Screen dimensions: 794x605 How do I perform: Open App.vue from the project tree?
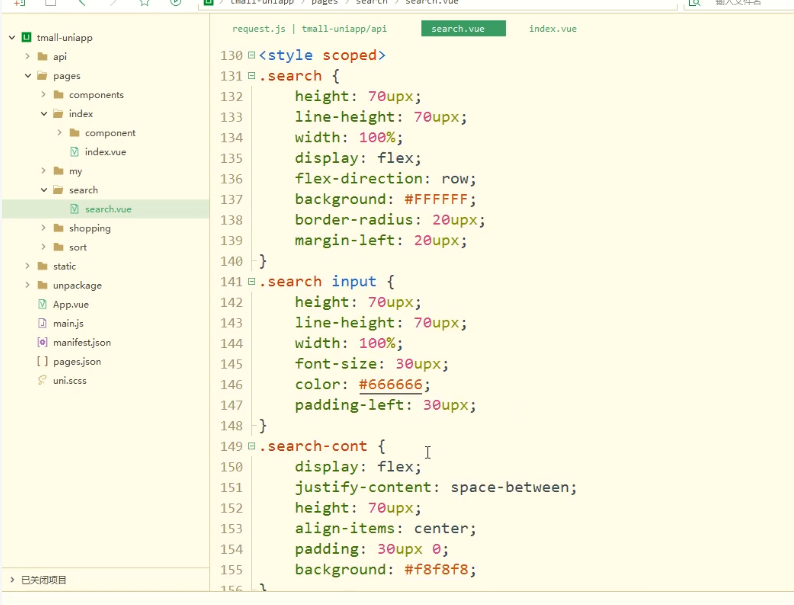point(71,304)
